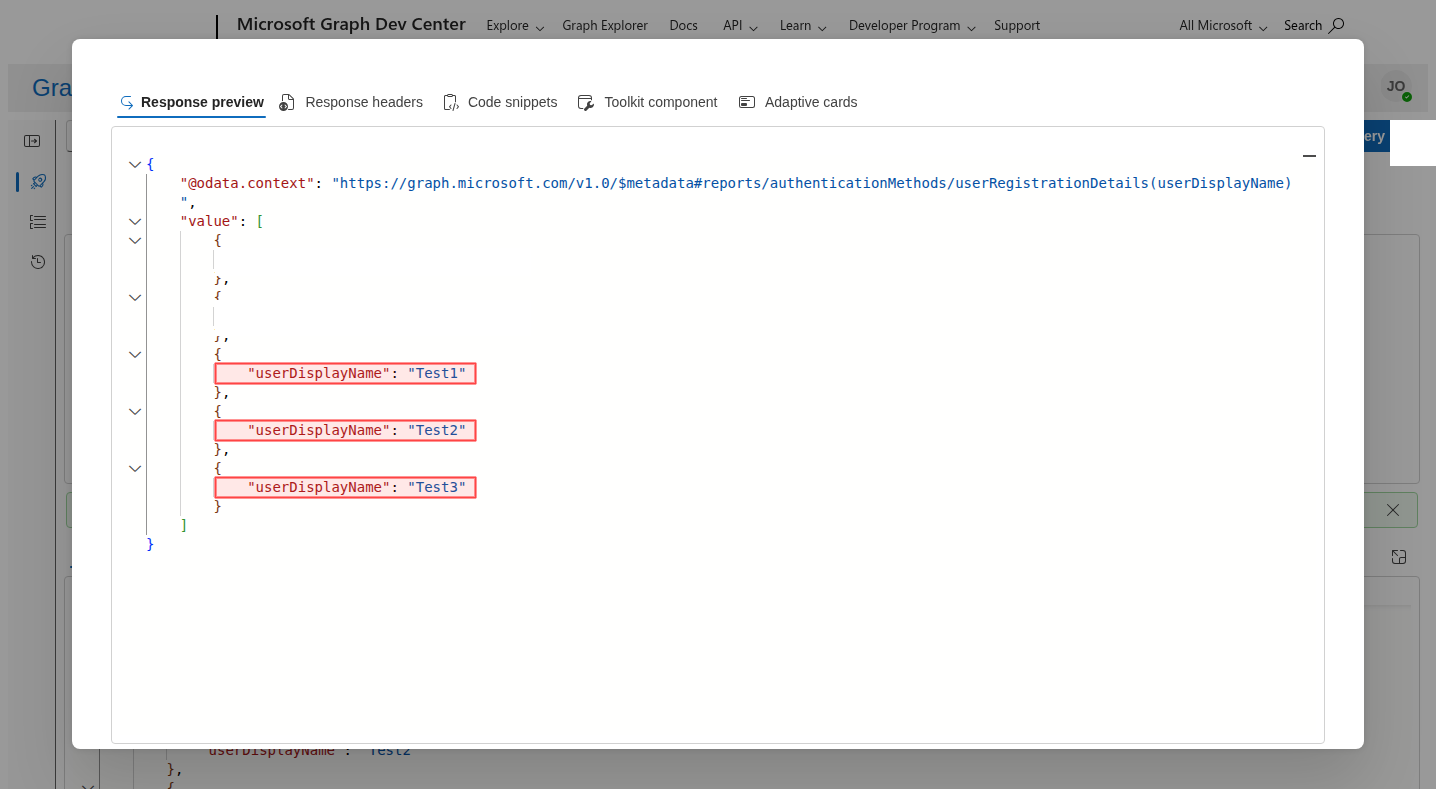View request history with the clock icon
This screenshot has width=1451, height=789.
[x=37, y=261]
